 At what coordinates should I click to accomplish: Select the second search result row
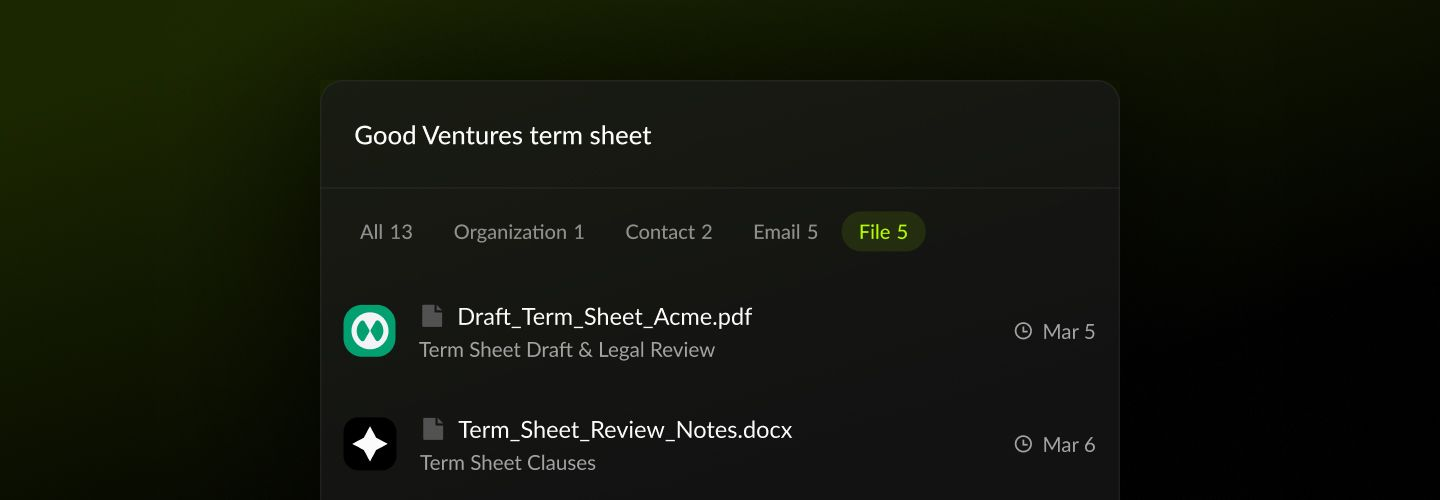[720, 444]
